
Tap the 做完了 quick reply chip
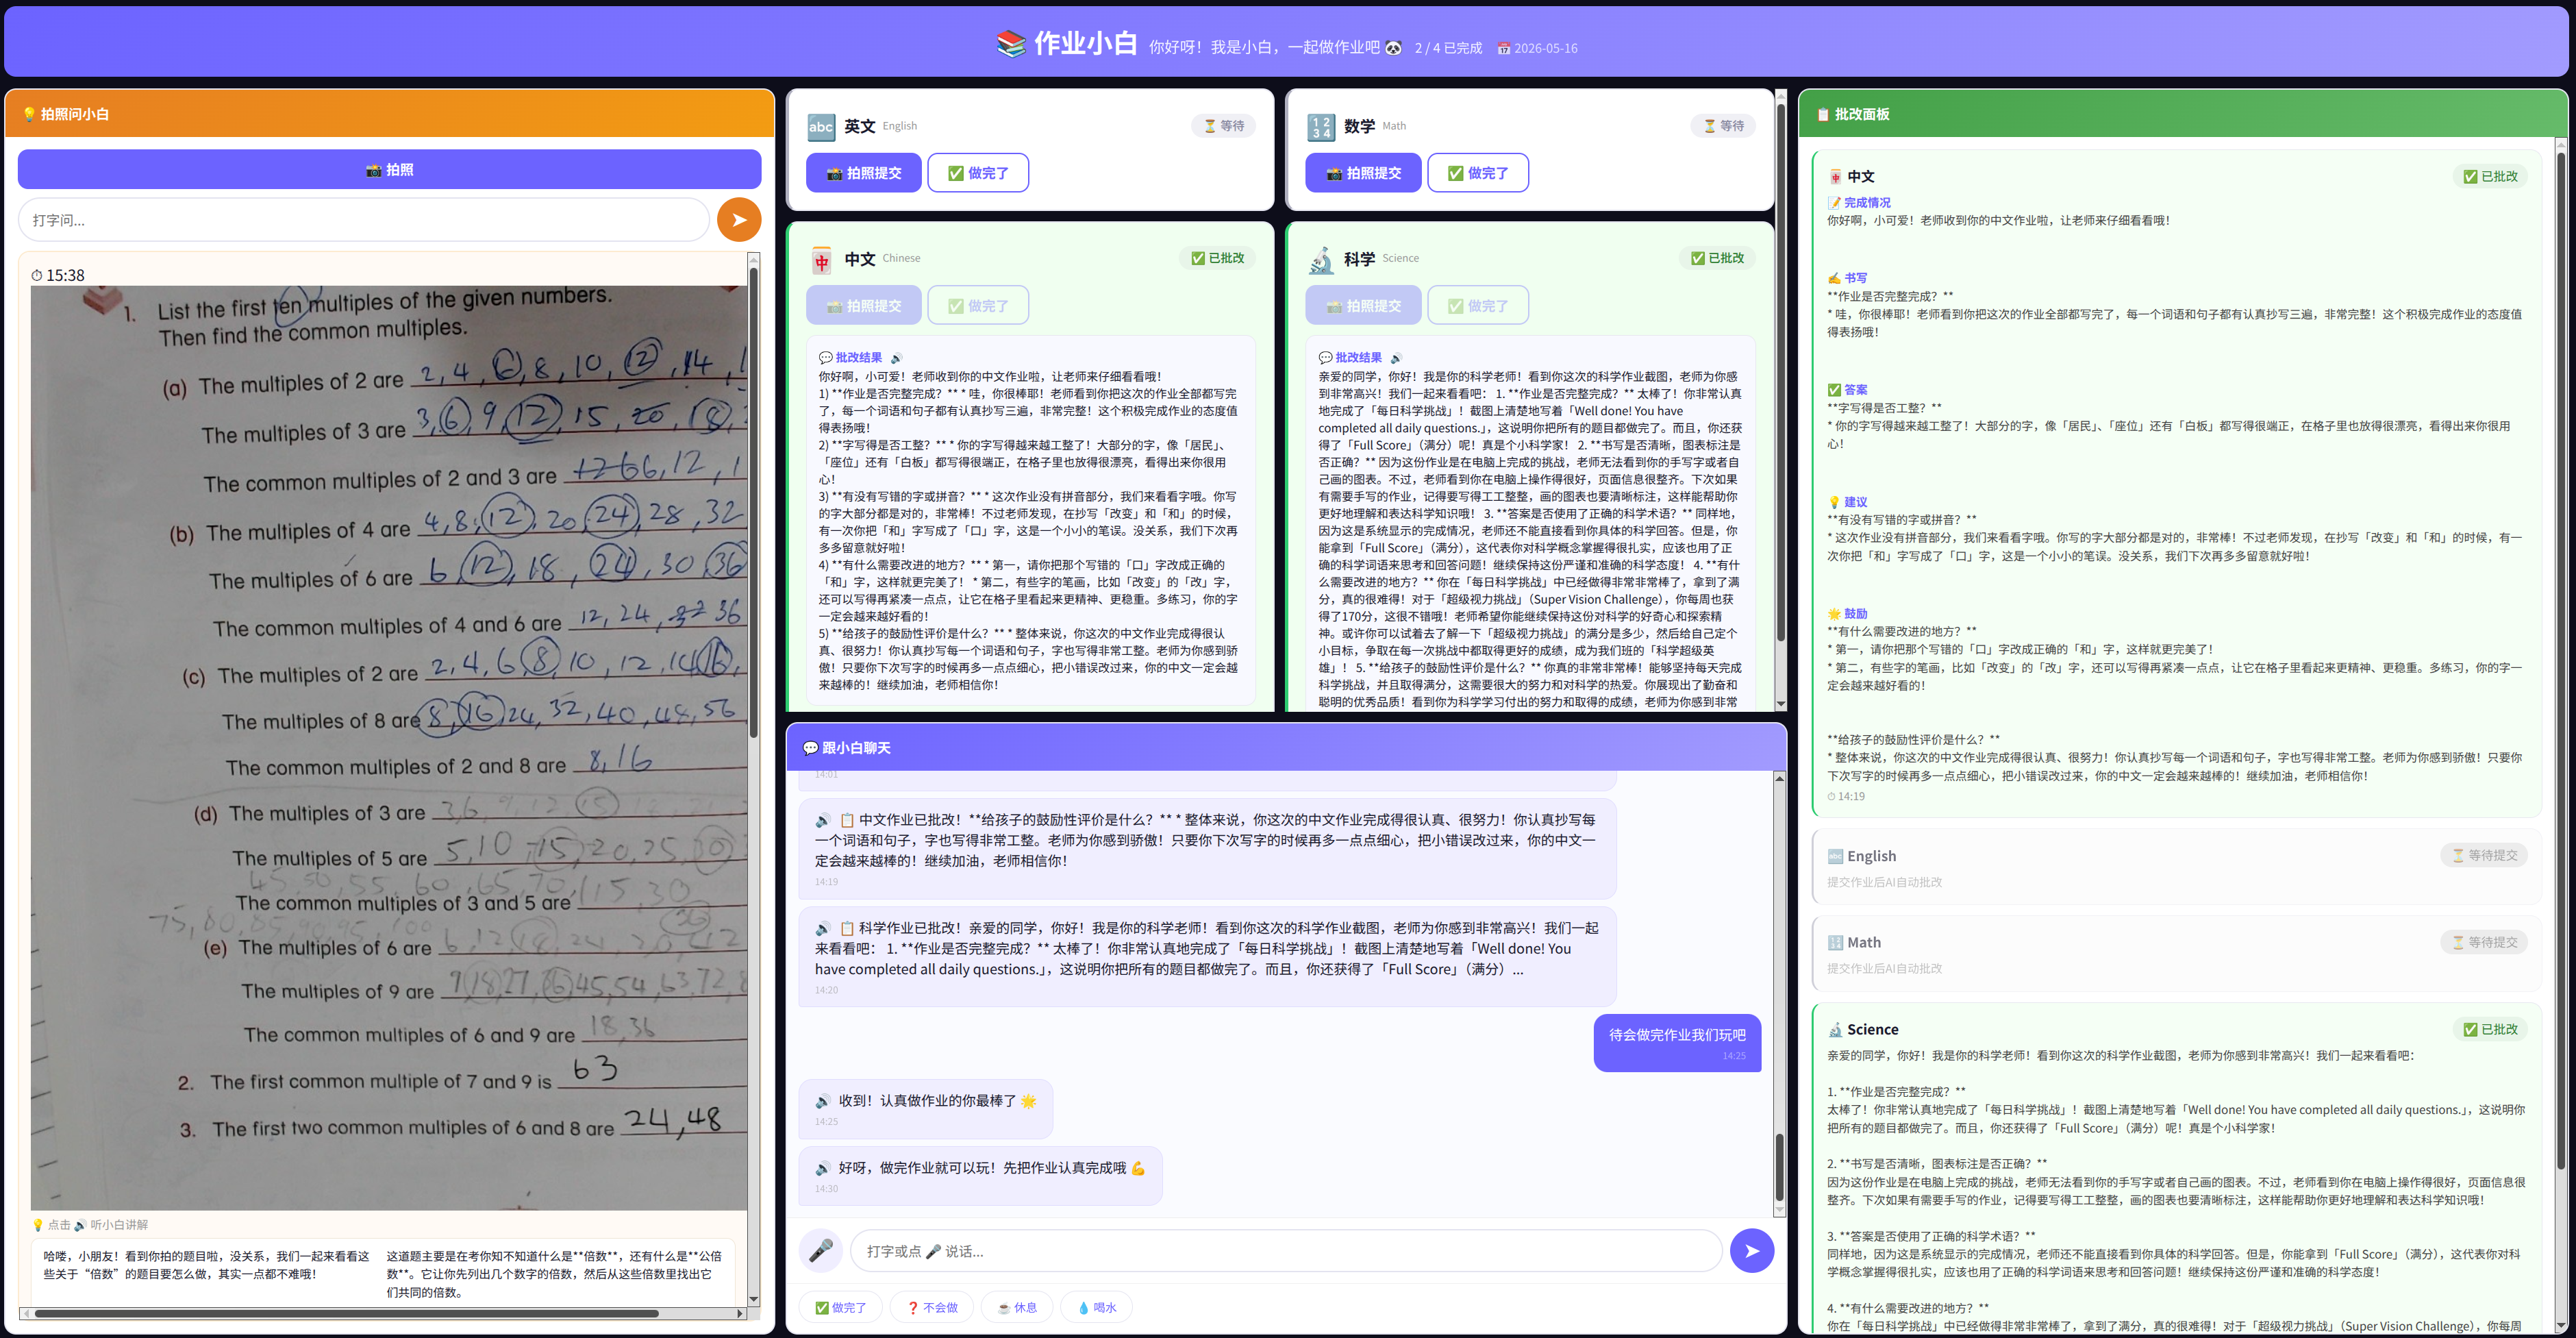coord(840,1308)
